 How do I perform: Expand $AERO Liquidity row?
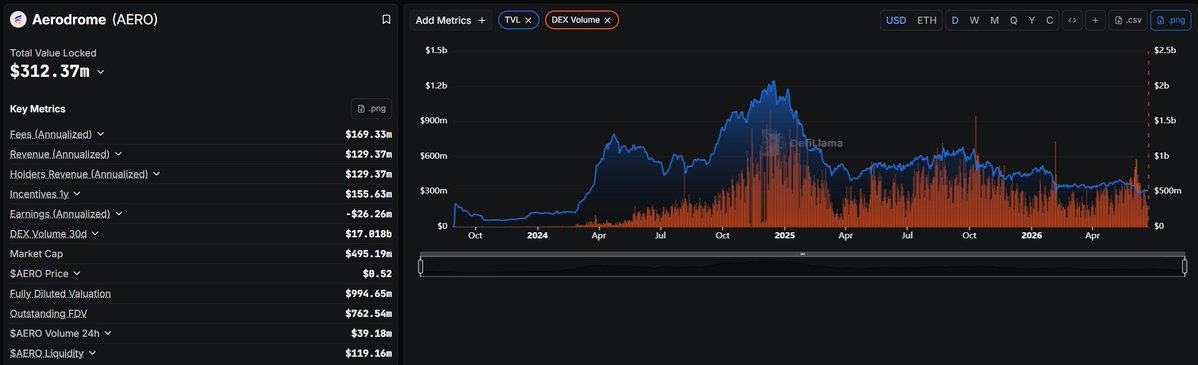pos(92,353)
